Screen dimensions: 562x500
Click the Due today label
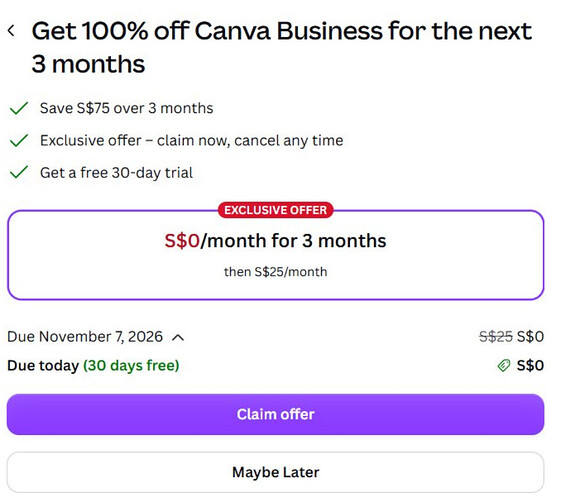(x=43, y=366)
